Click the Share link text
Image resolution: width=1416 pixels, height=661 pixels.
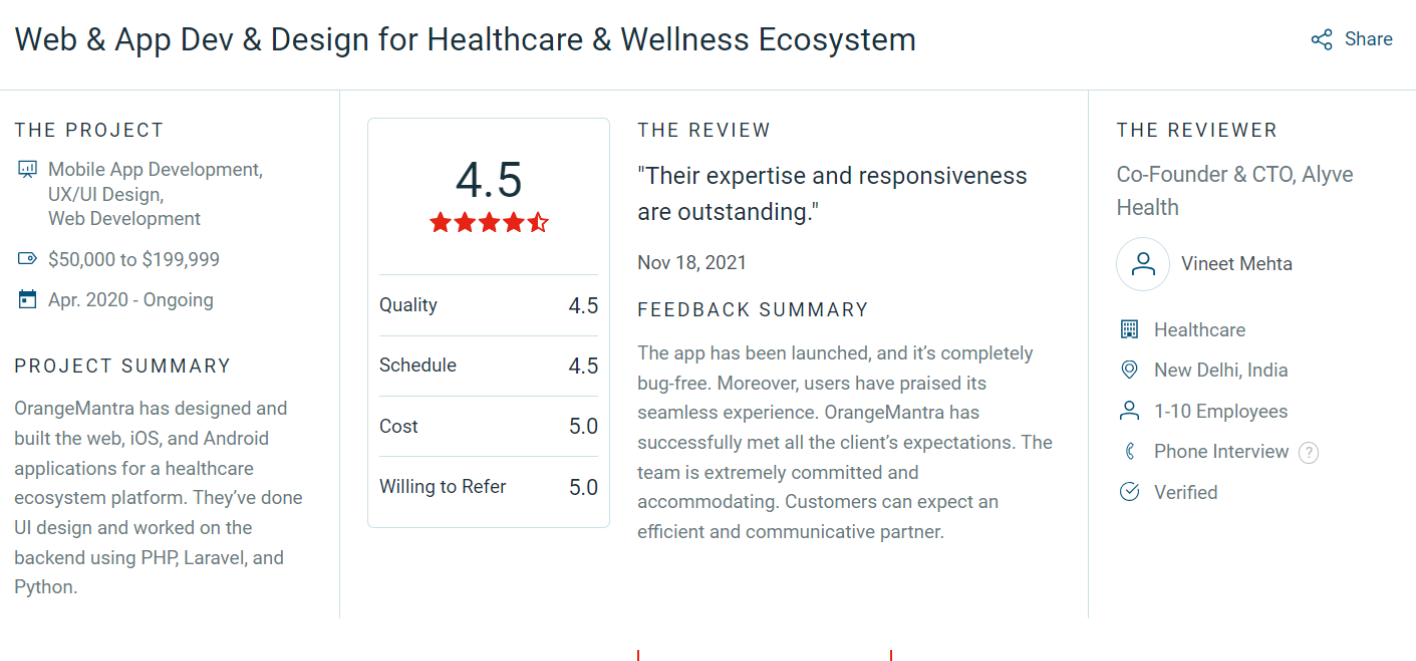pyautogui.click(x=1368, y=39)
